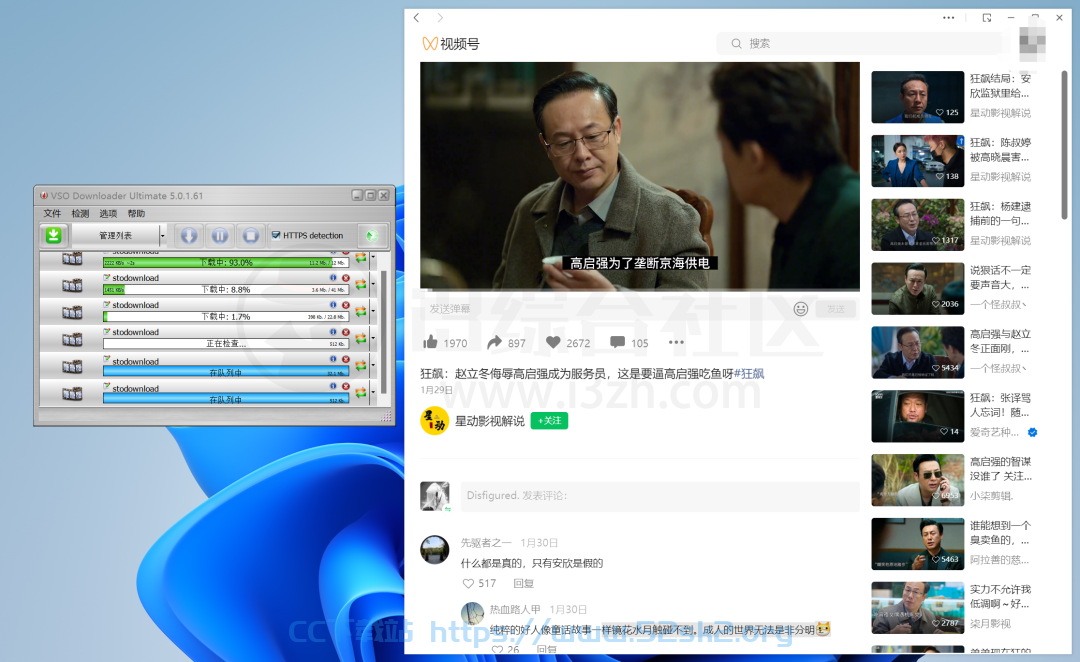1080x662 pixels.
Task: Click the pop-out window icon in 视频号 title bar
Action: pyautogui.click(x=987, y=18)
